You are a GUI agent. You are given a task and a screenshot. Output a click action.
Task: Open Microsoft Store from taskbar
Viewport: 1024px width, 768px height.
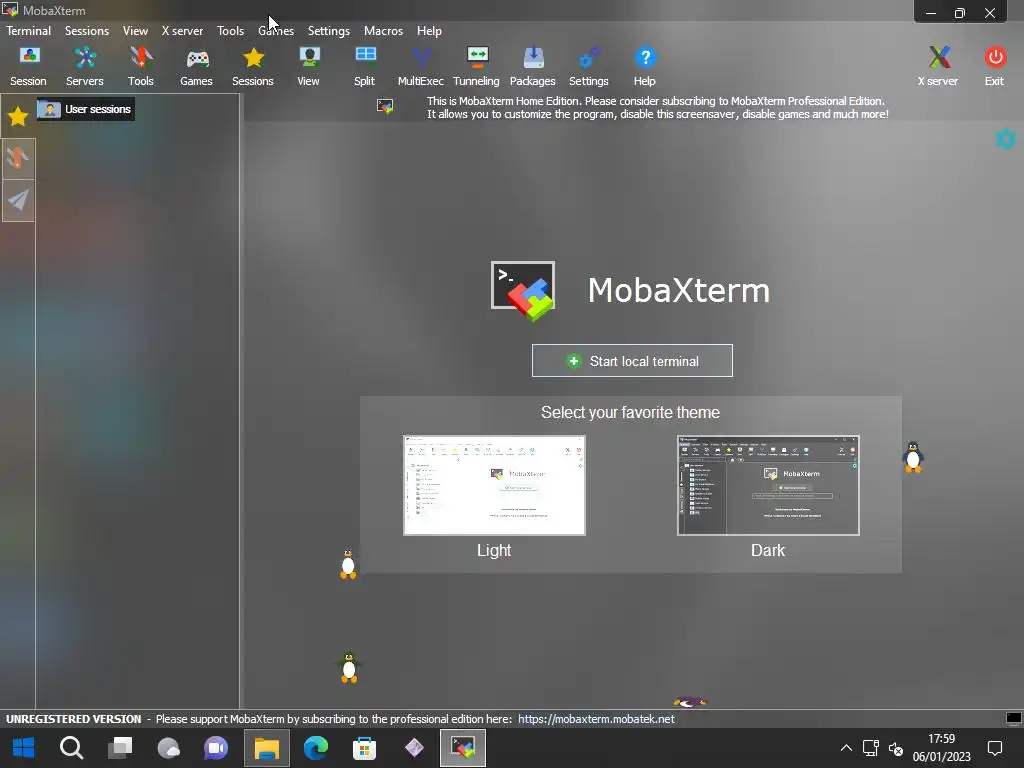[x=364, y=748]
